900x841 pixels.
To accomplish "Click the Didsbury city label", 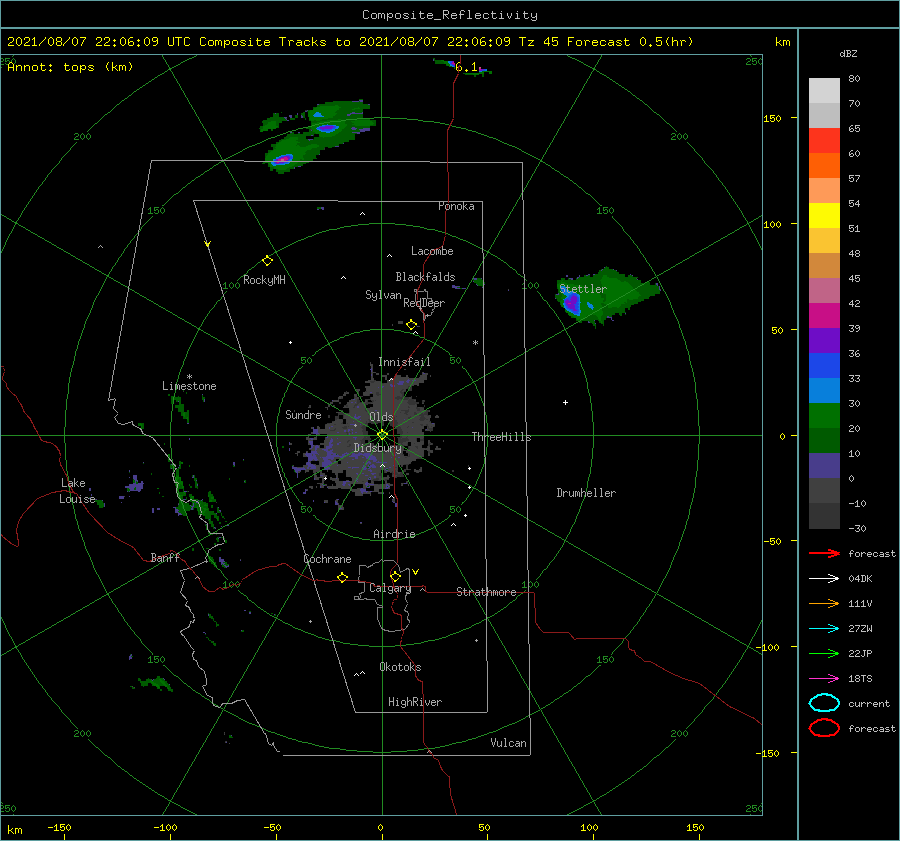I will tap(378, 448).
